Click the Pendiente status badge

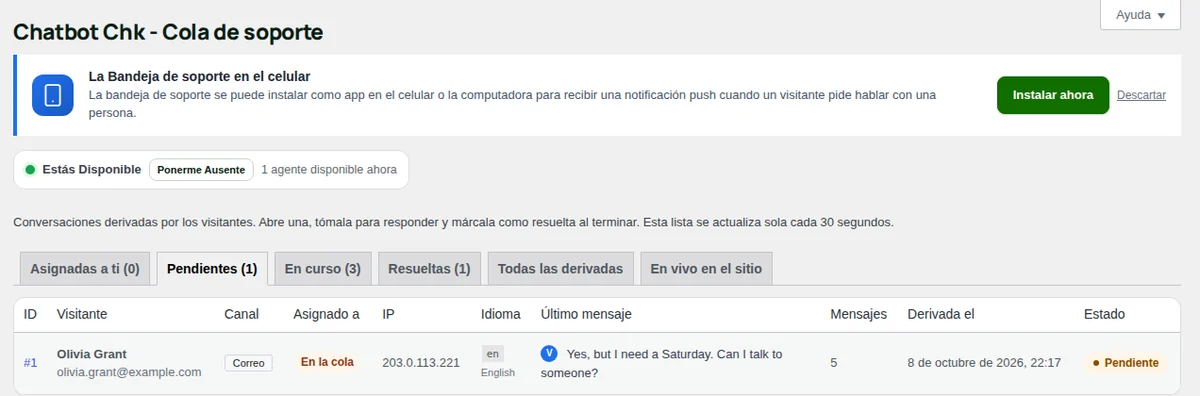click(1125, 363)
